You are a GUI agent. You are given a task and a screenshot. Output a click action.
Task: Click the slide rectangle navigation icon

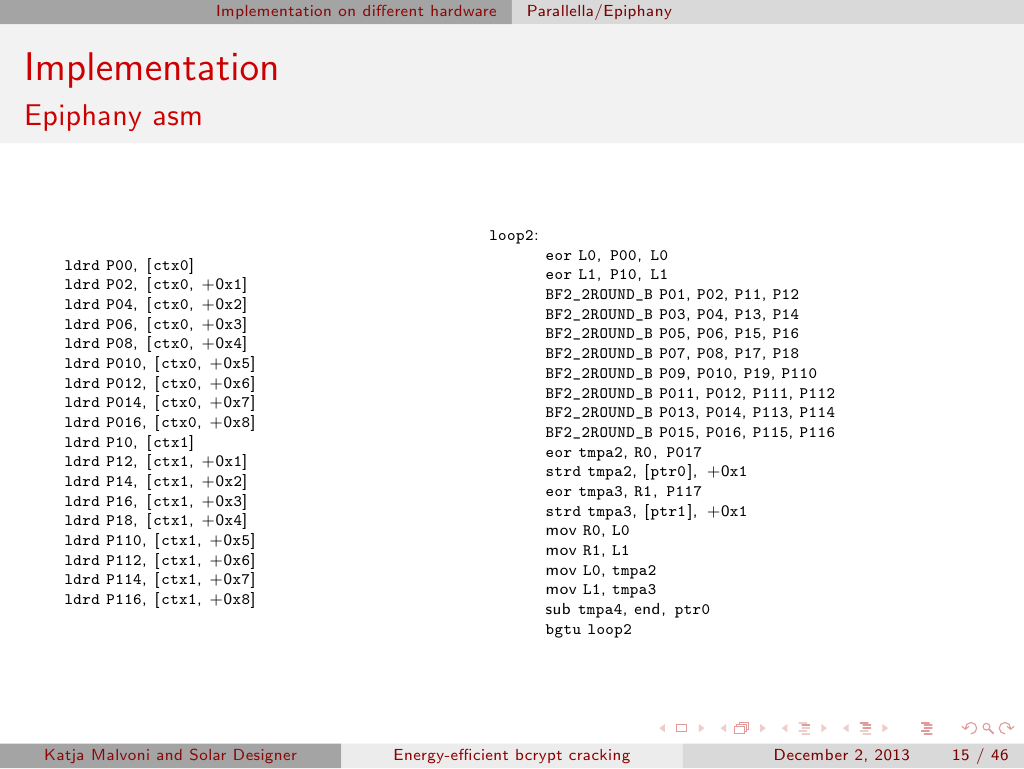pyautogui.click(x=681, y=728)
